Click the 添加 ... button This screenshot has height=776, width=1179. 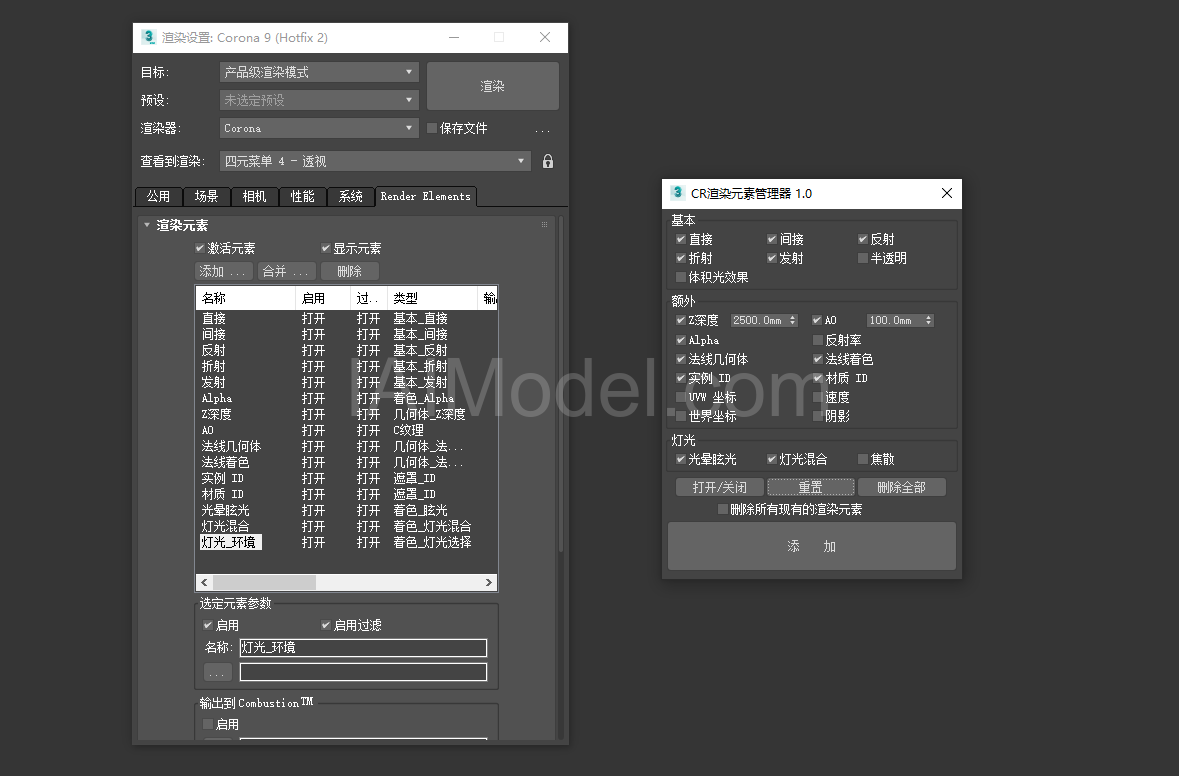click(223, 271)
